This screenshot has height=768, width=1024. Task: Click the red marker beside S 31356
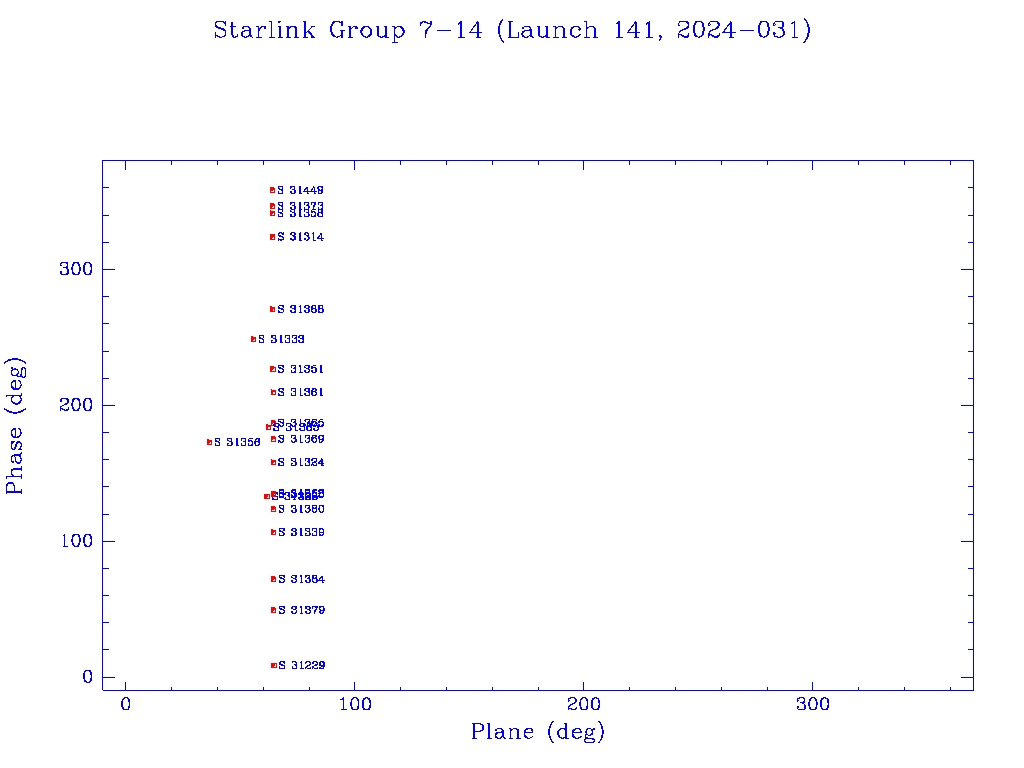(209, 443)
